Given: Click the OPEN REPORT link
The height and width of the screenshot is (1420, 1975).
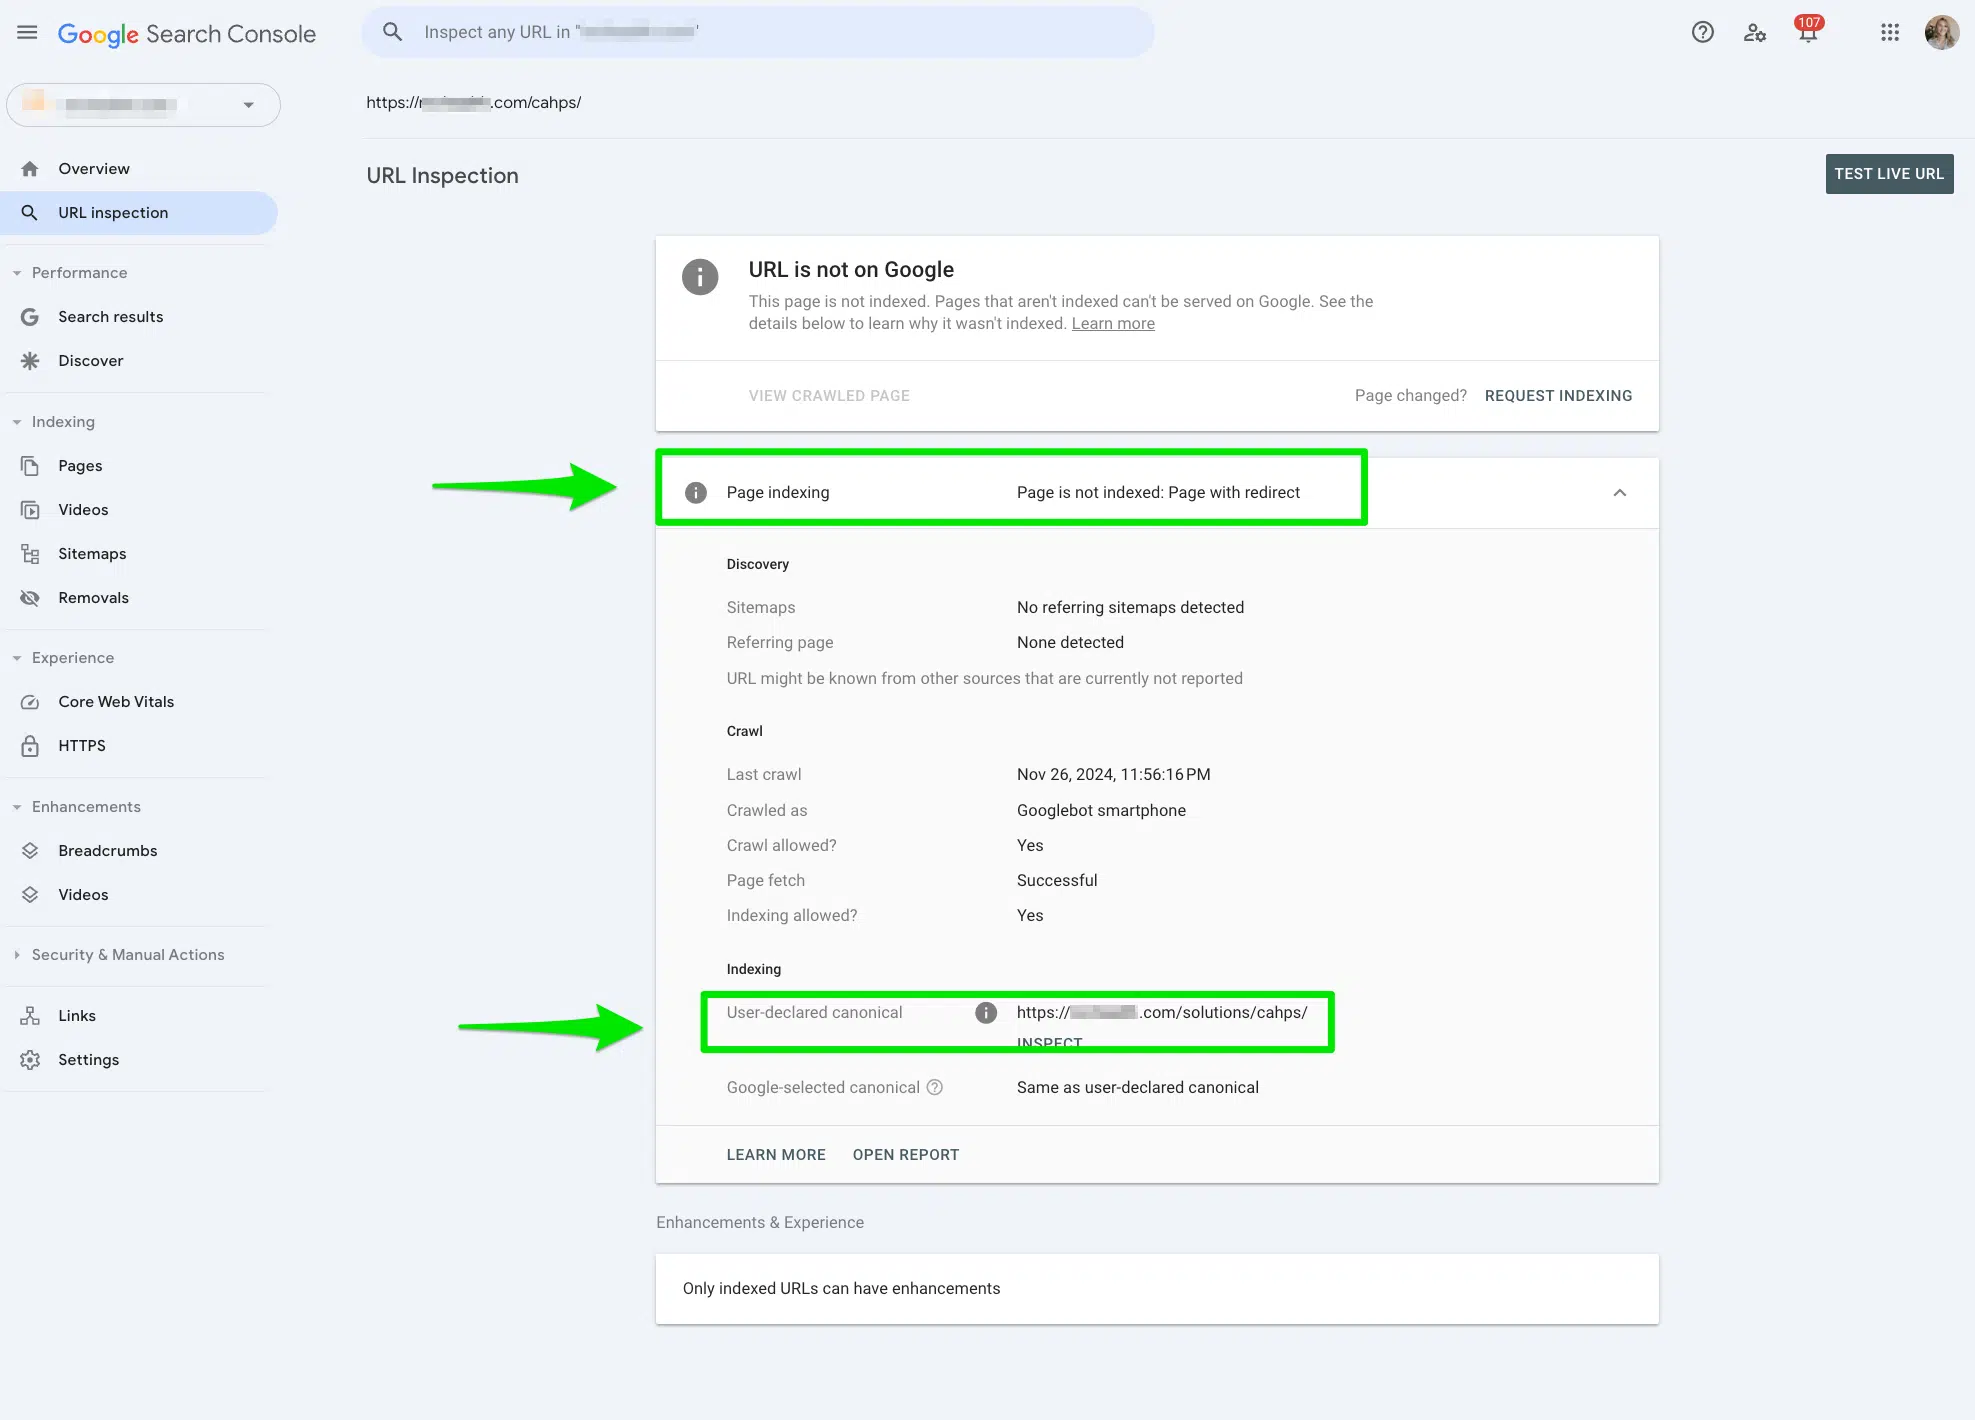Looking at the screenshot, I should [x=906, y=1155].
